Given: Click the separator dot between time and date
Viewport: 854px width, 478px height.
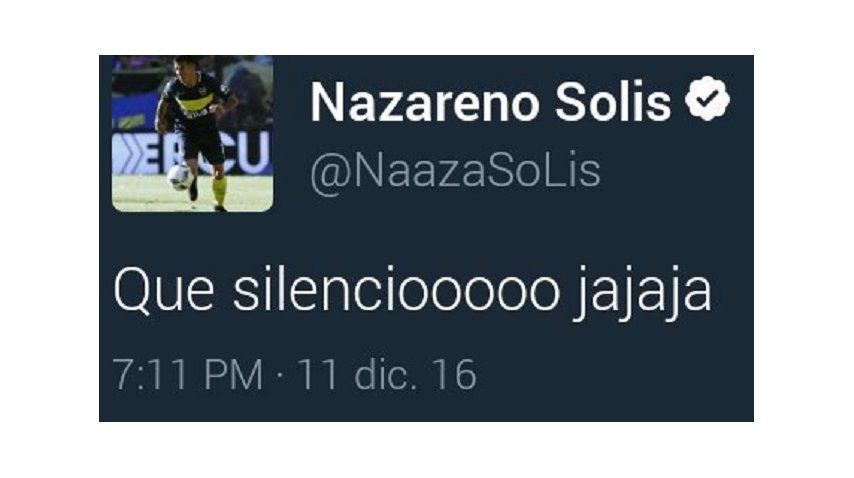Looking at the screenshot, I should click(x=280, y=376).
